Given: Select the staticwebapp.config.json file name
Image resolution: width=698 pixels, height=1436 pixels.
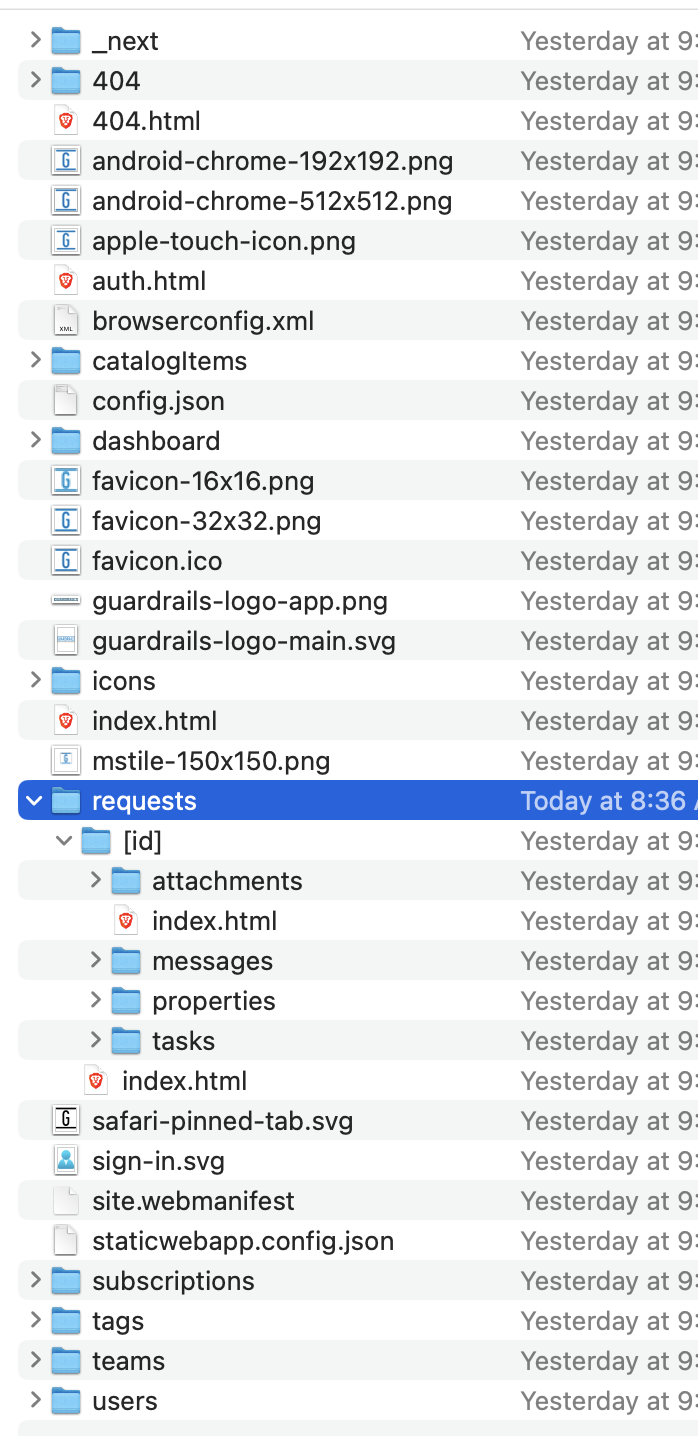Looking at the screenshot, I should pyautogui.click(x=243, y=1241).
